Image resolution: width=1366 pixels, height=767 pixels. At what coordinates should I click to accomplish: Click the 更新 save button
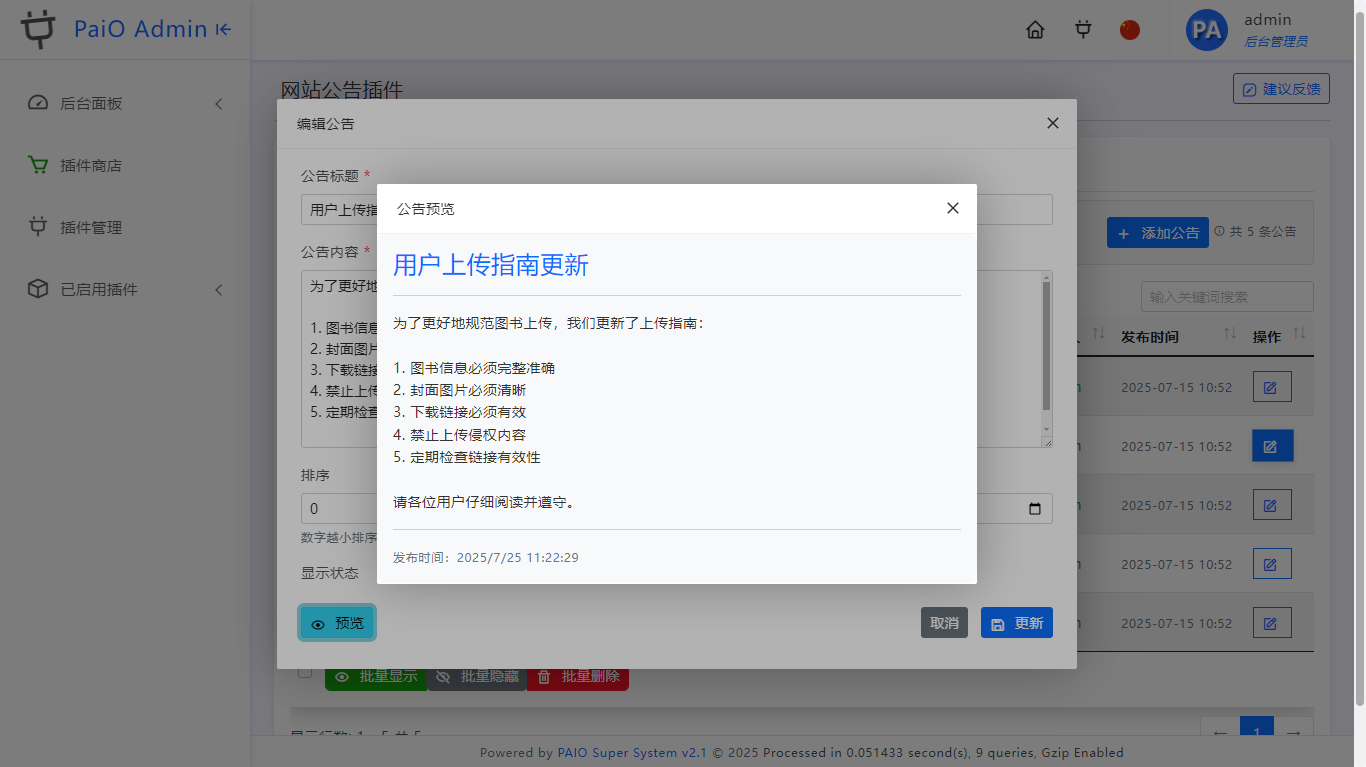tap(1017, 623)
